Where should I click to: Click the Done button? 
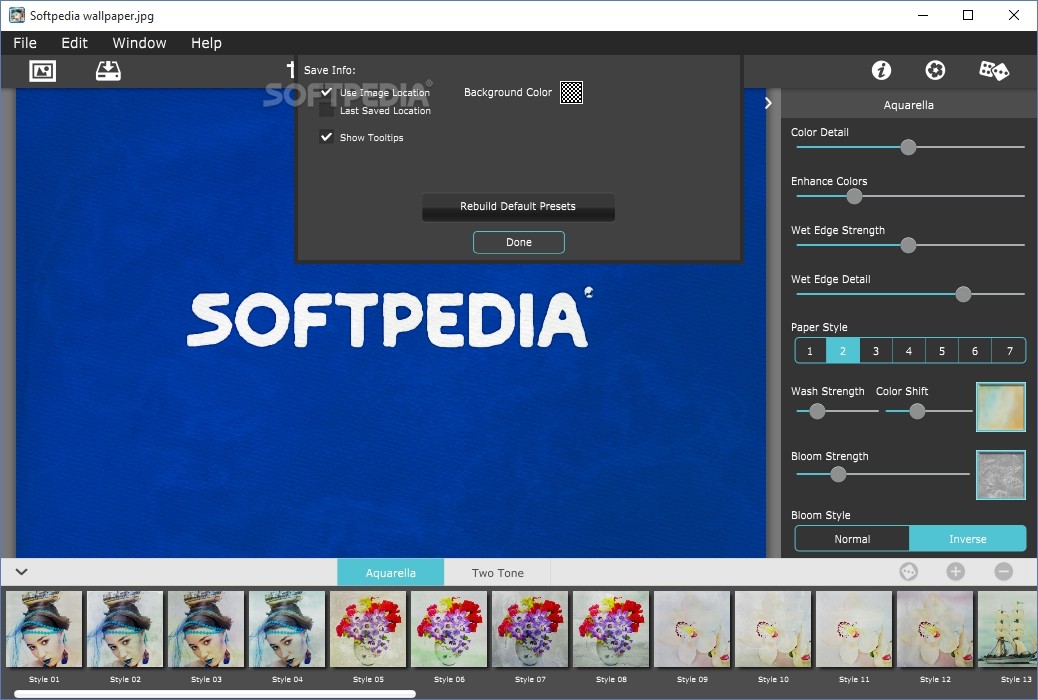tap(519, 242)
